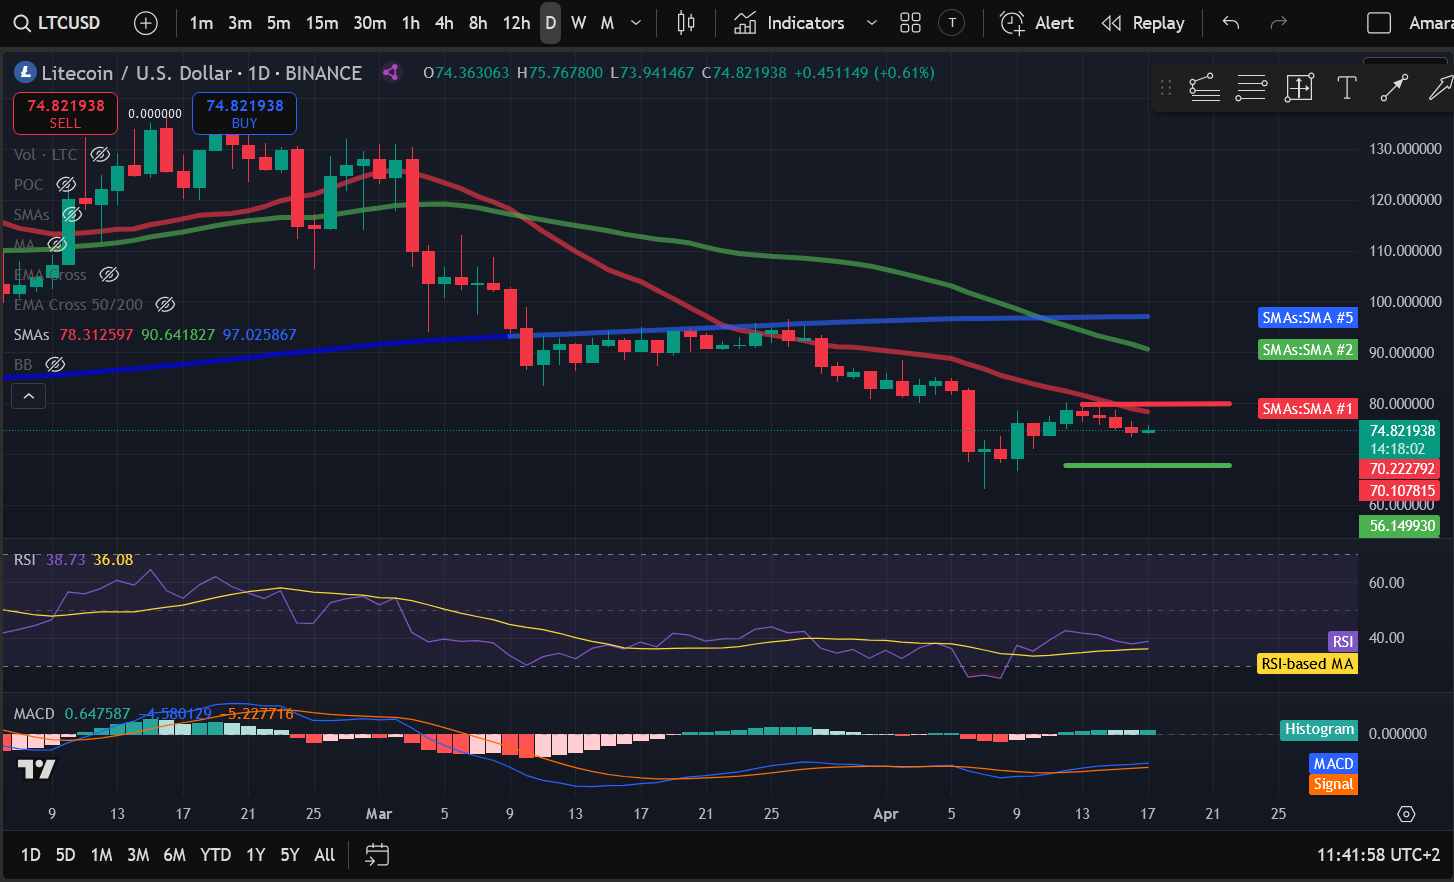The height and width of the screenshot is (882, 1454).
Task: Pick the date and price range tool
Action: [x=1299, y=88]
